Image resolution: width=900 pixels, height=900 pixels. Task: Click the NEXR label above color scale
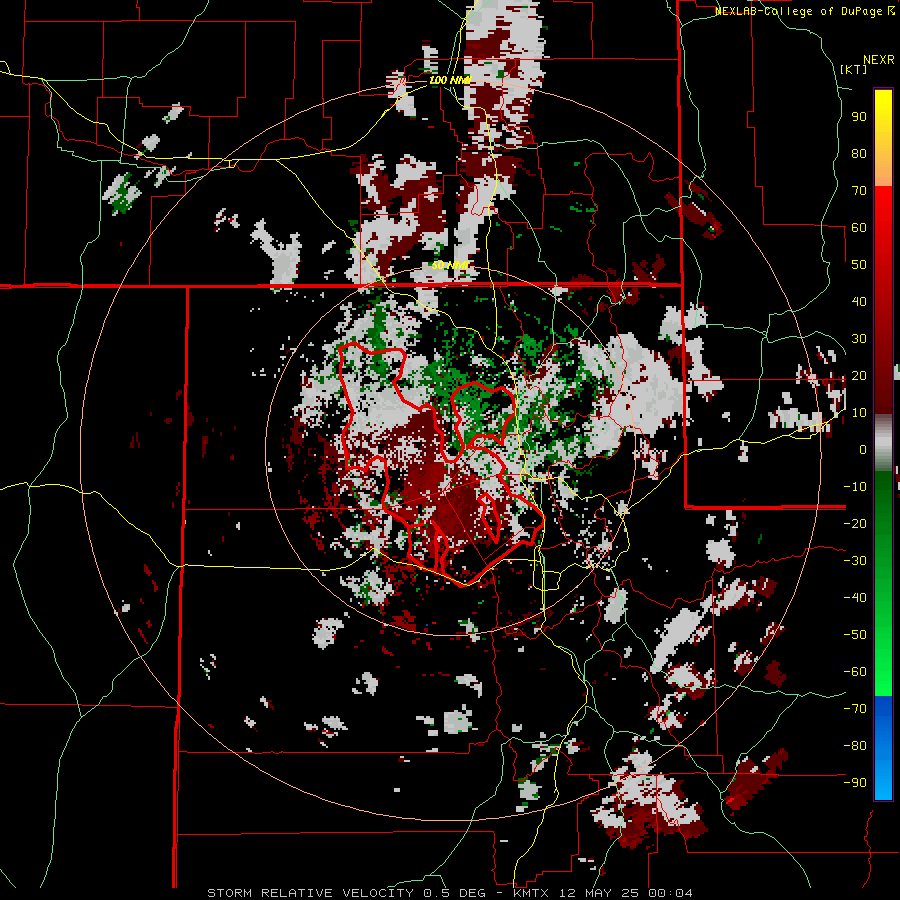879,60
